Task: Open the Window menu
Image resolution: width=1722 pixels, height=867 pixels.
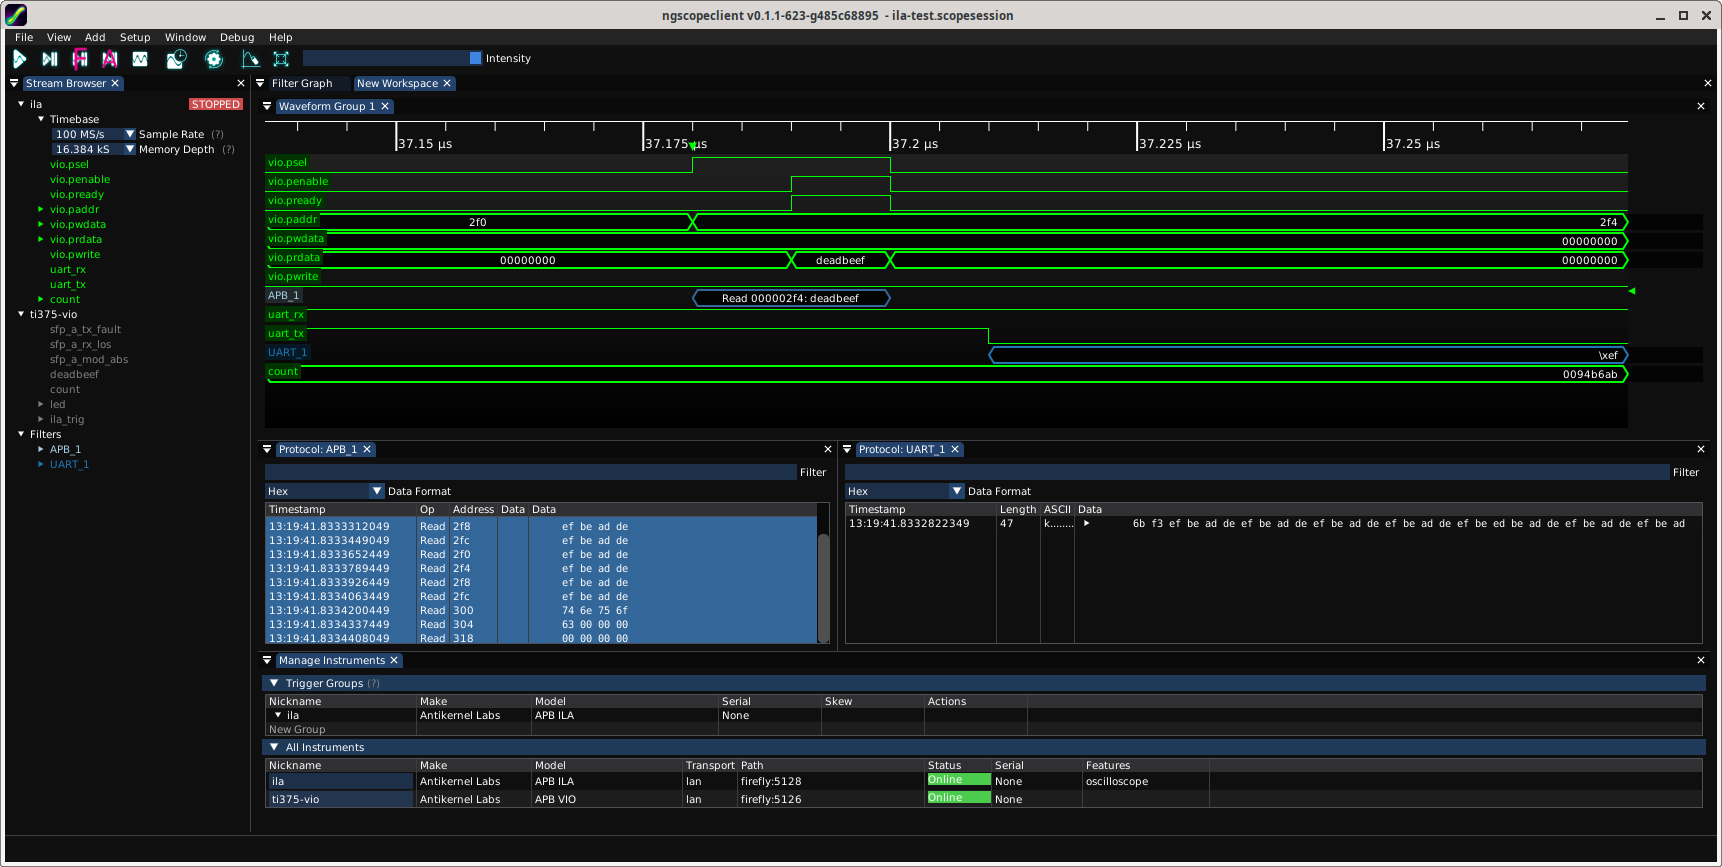Action: 185,38
